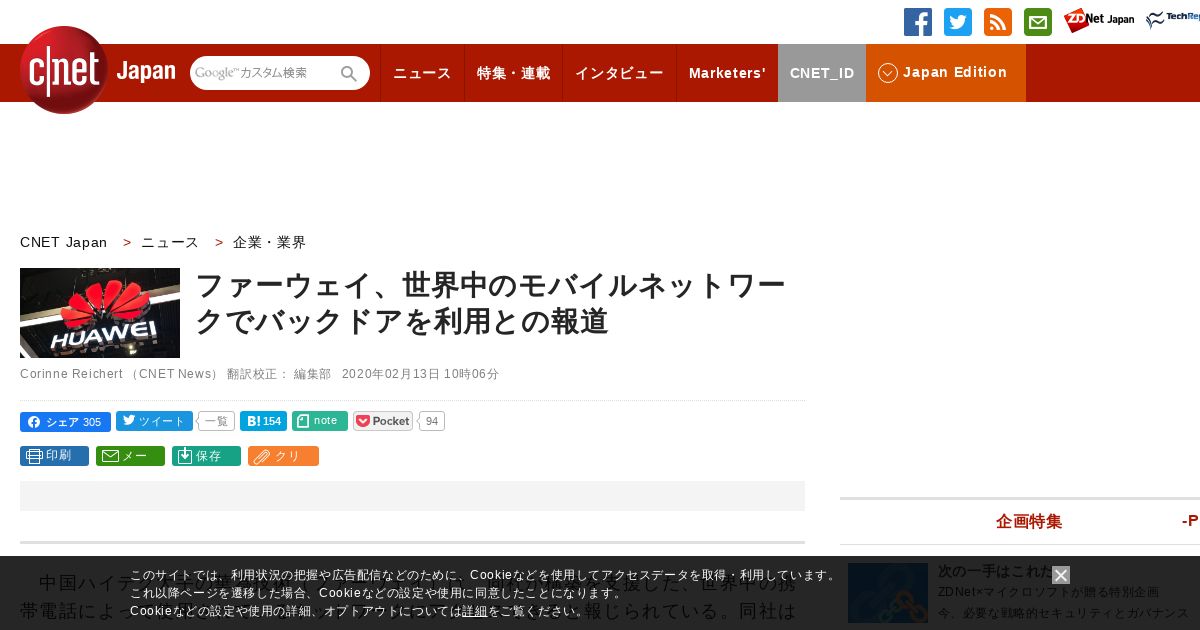
Task: Open the Twitter icon in the top bar
Action: pos(958,22)
